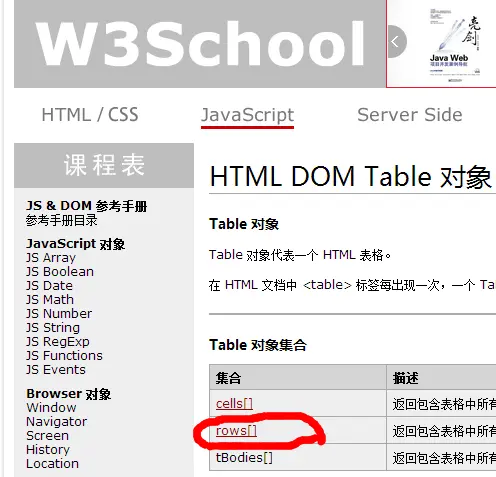
Task: Switch to the HTML / CSS tab
Action: (x=90, y=115)
